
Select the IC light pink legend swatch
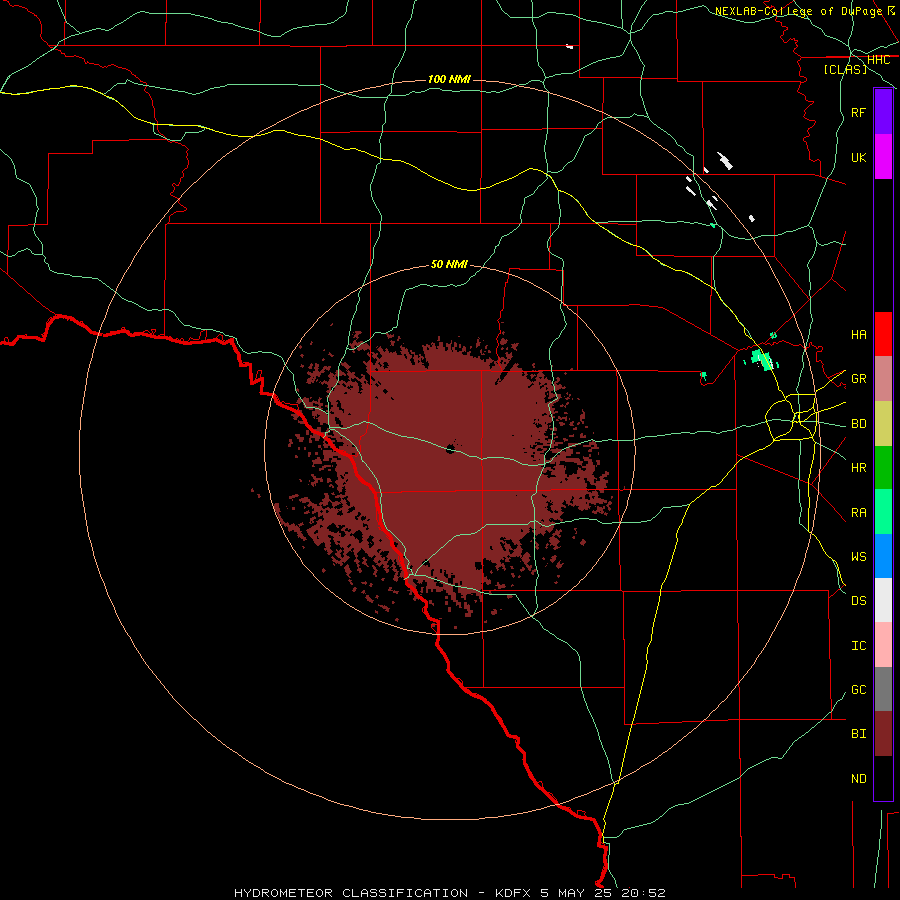pos(883,645)
